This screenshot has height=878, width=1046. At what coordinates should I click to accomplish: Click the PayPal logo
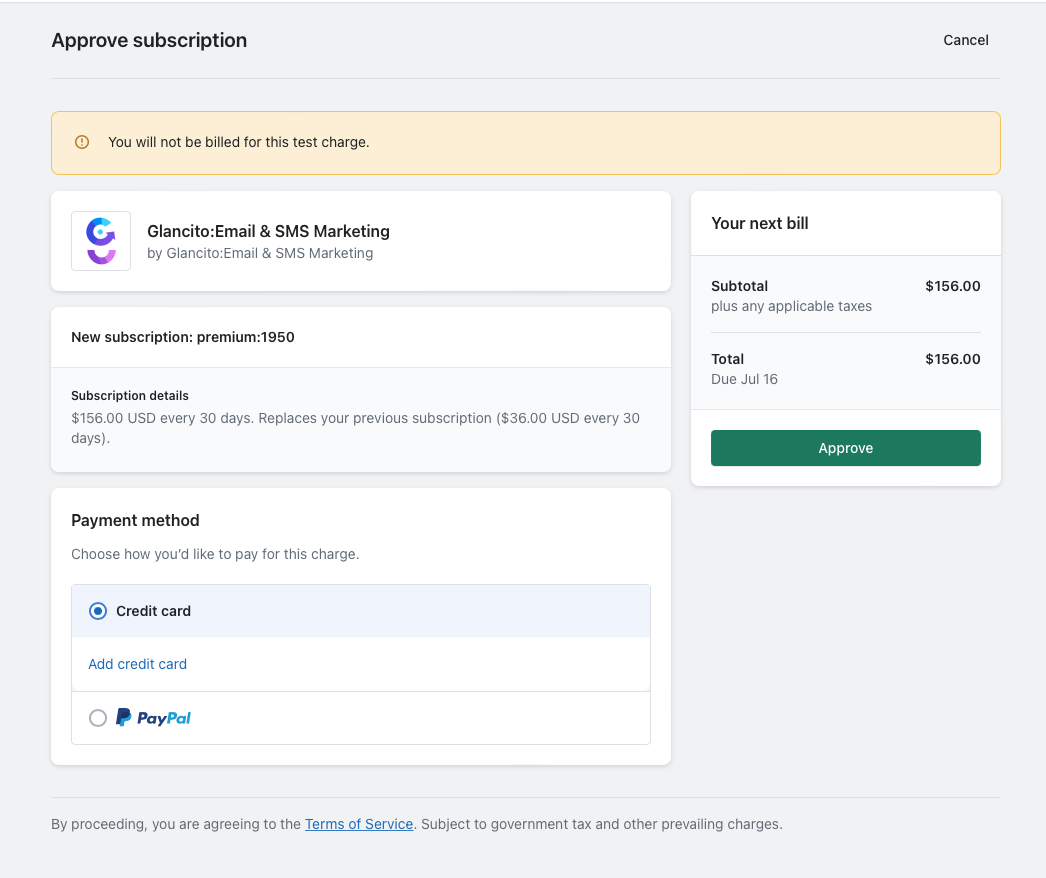[153, 718]
